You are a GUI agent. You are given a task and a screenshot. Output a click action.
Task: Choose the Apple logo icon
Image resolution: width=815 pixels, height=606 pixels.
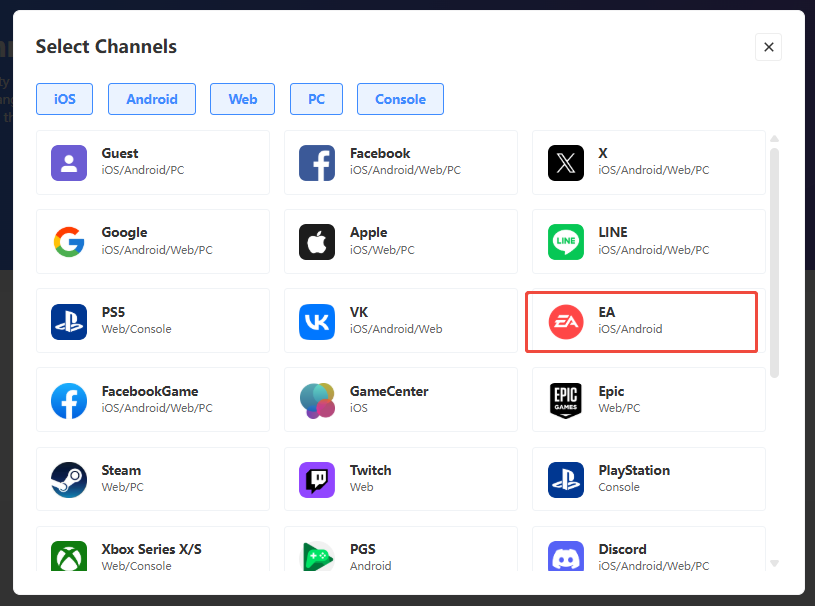click(x=317, y=242)
